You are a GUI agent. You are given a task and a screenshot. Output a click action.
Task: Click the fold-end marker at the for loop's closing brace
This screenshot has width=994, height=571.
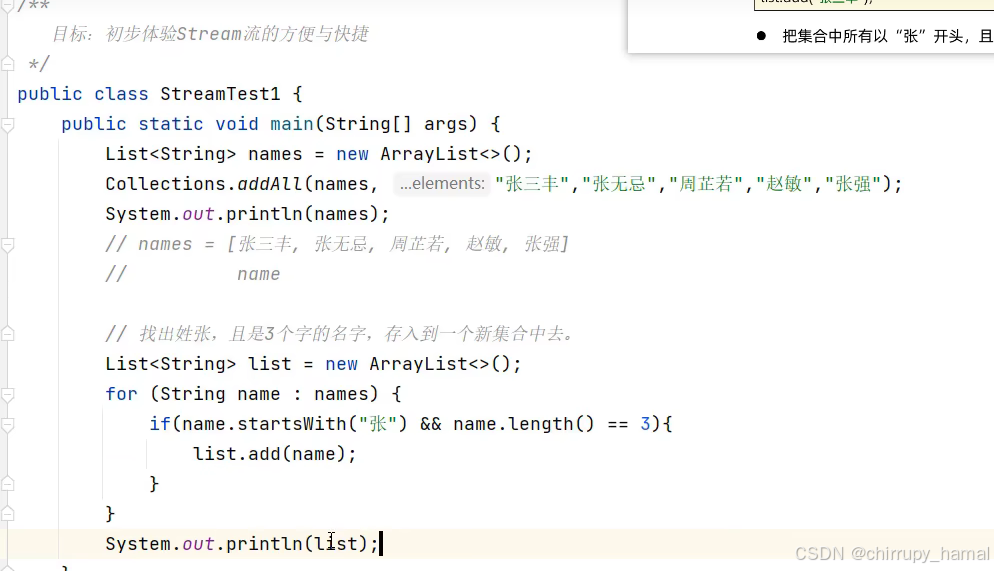tap(8, 514)
